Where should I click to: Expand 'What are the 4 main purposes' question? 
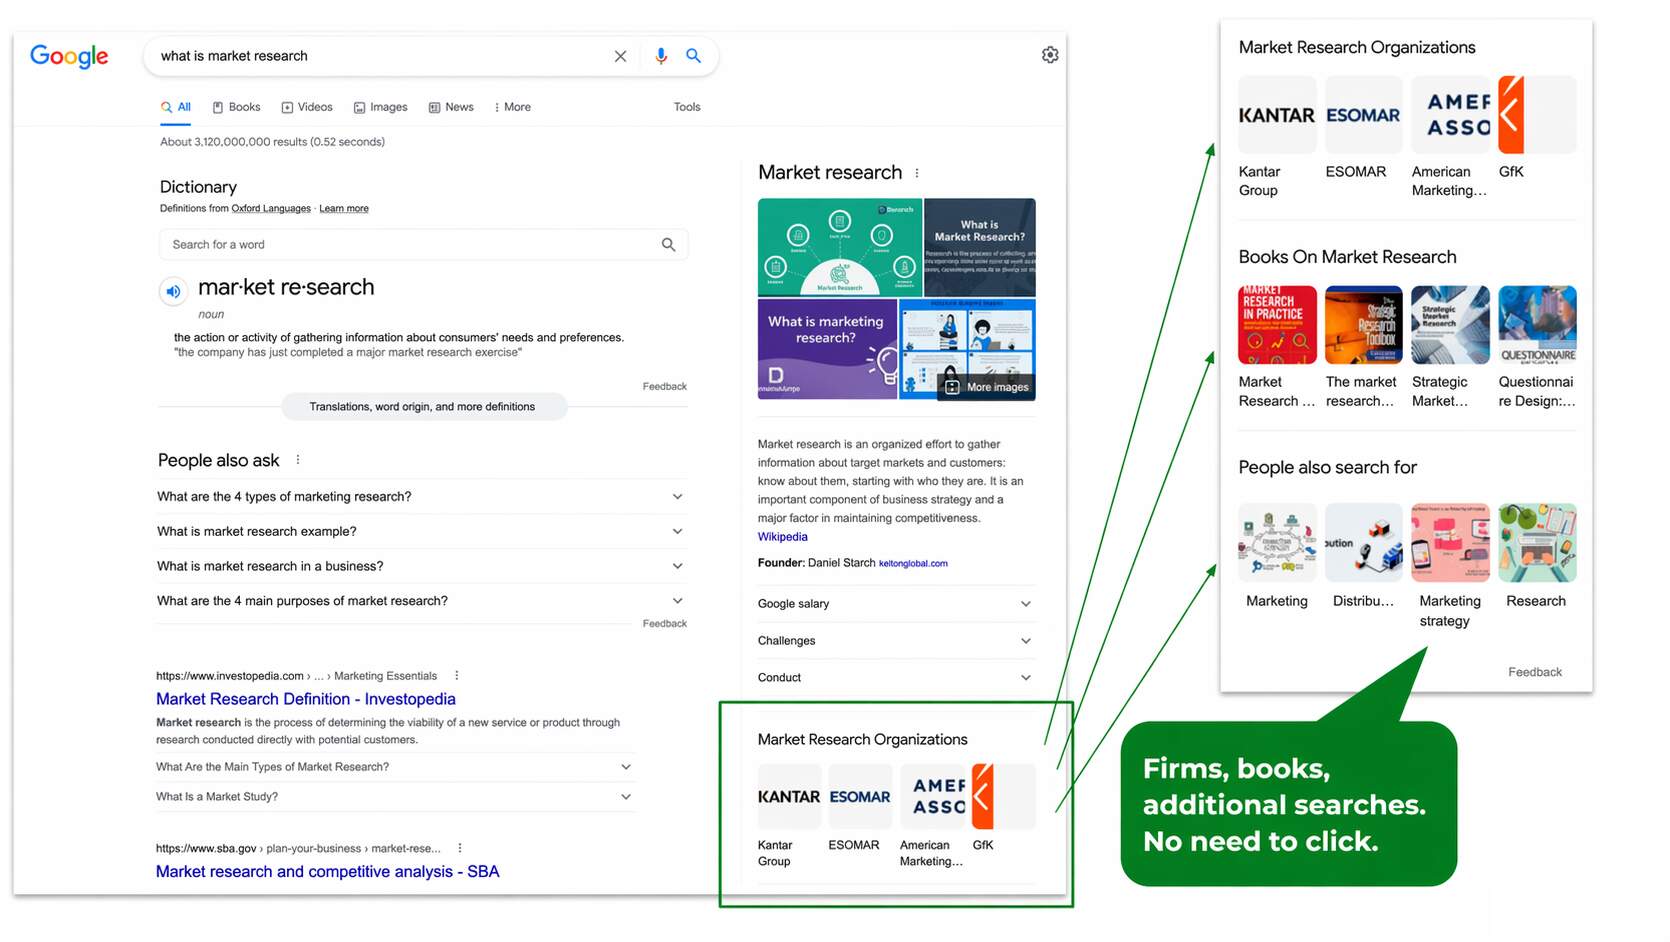(421, 601)
